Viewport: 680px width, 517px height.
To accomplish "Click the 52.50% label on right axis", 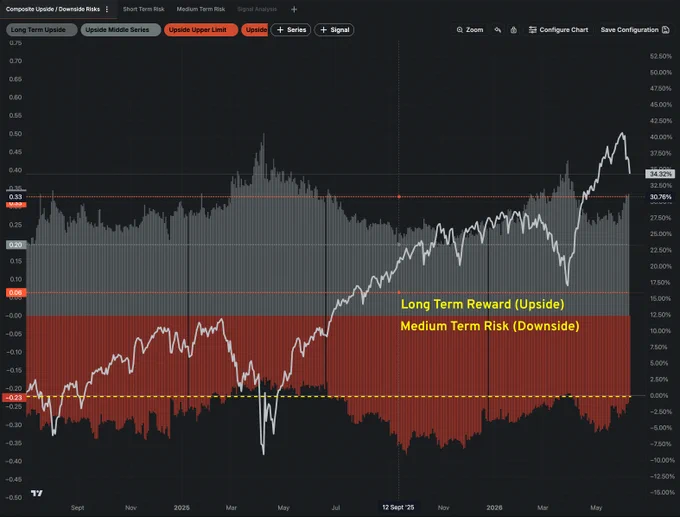I will click(660, 56).
